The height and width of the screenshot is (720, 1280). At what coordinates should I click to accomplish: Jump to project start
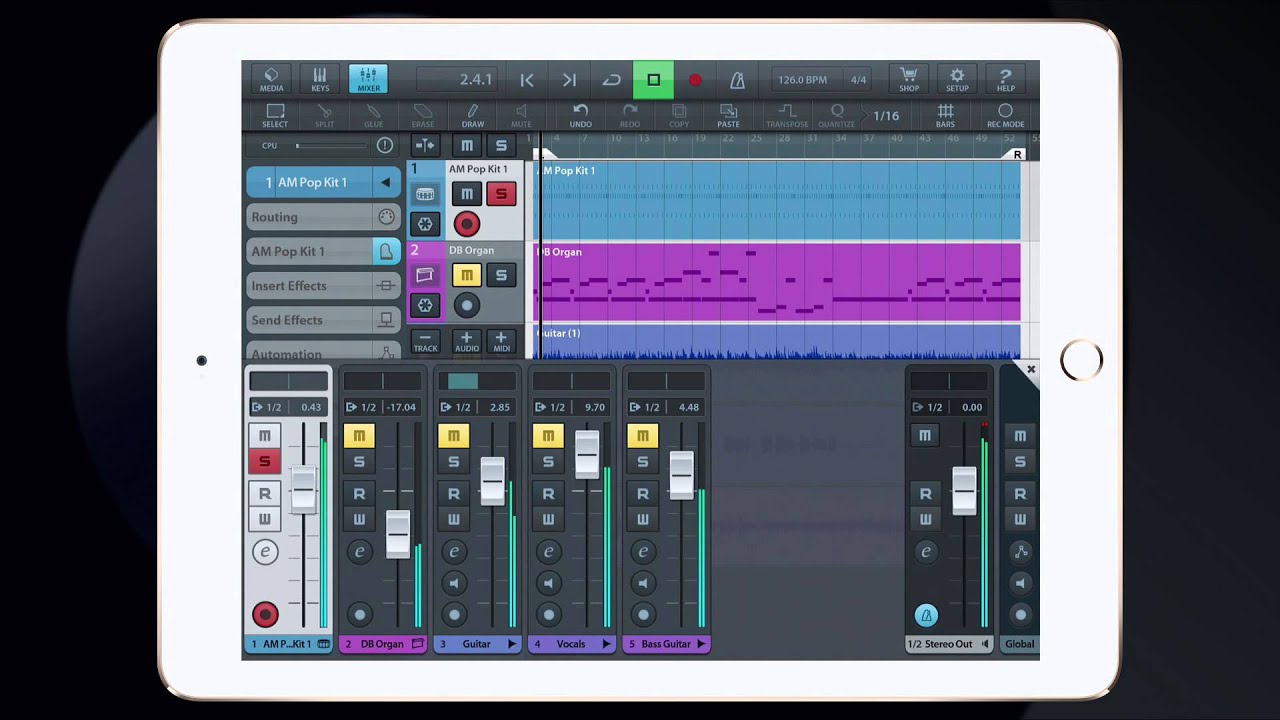click(527, 80)
